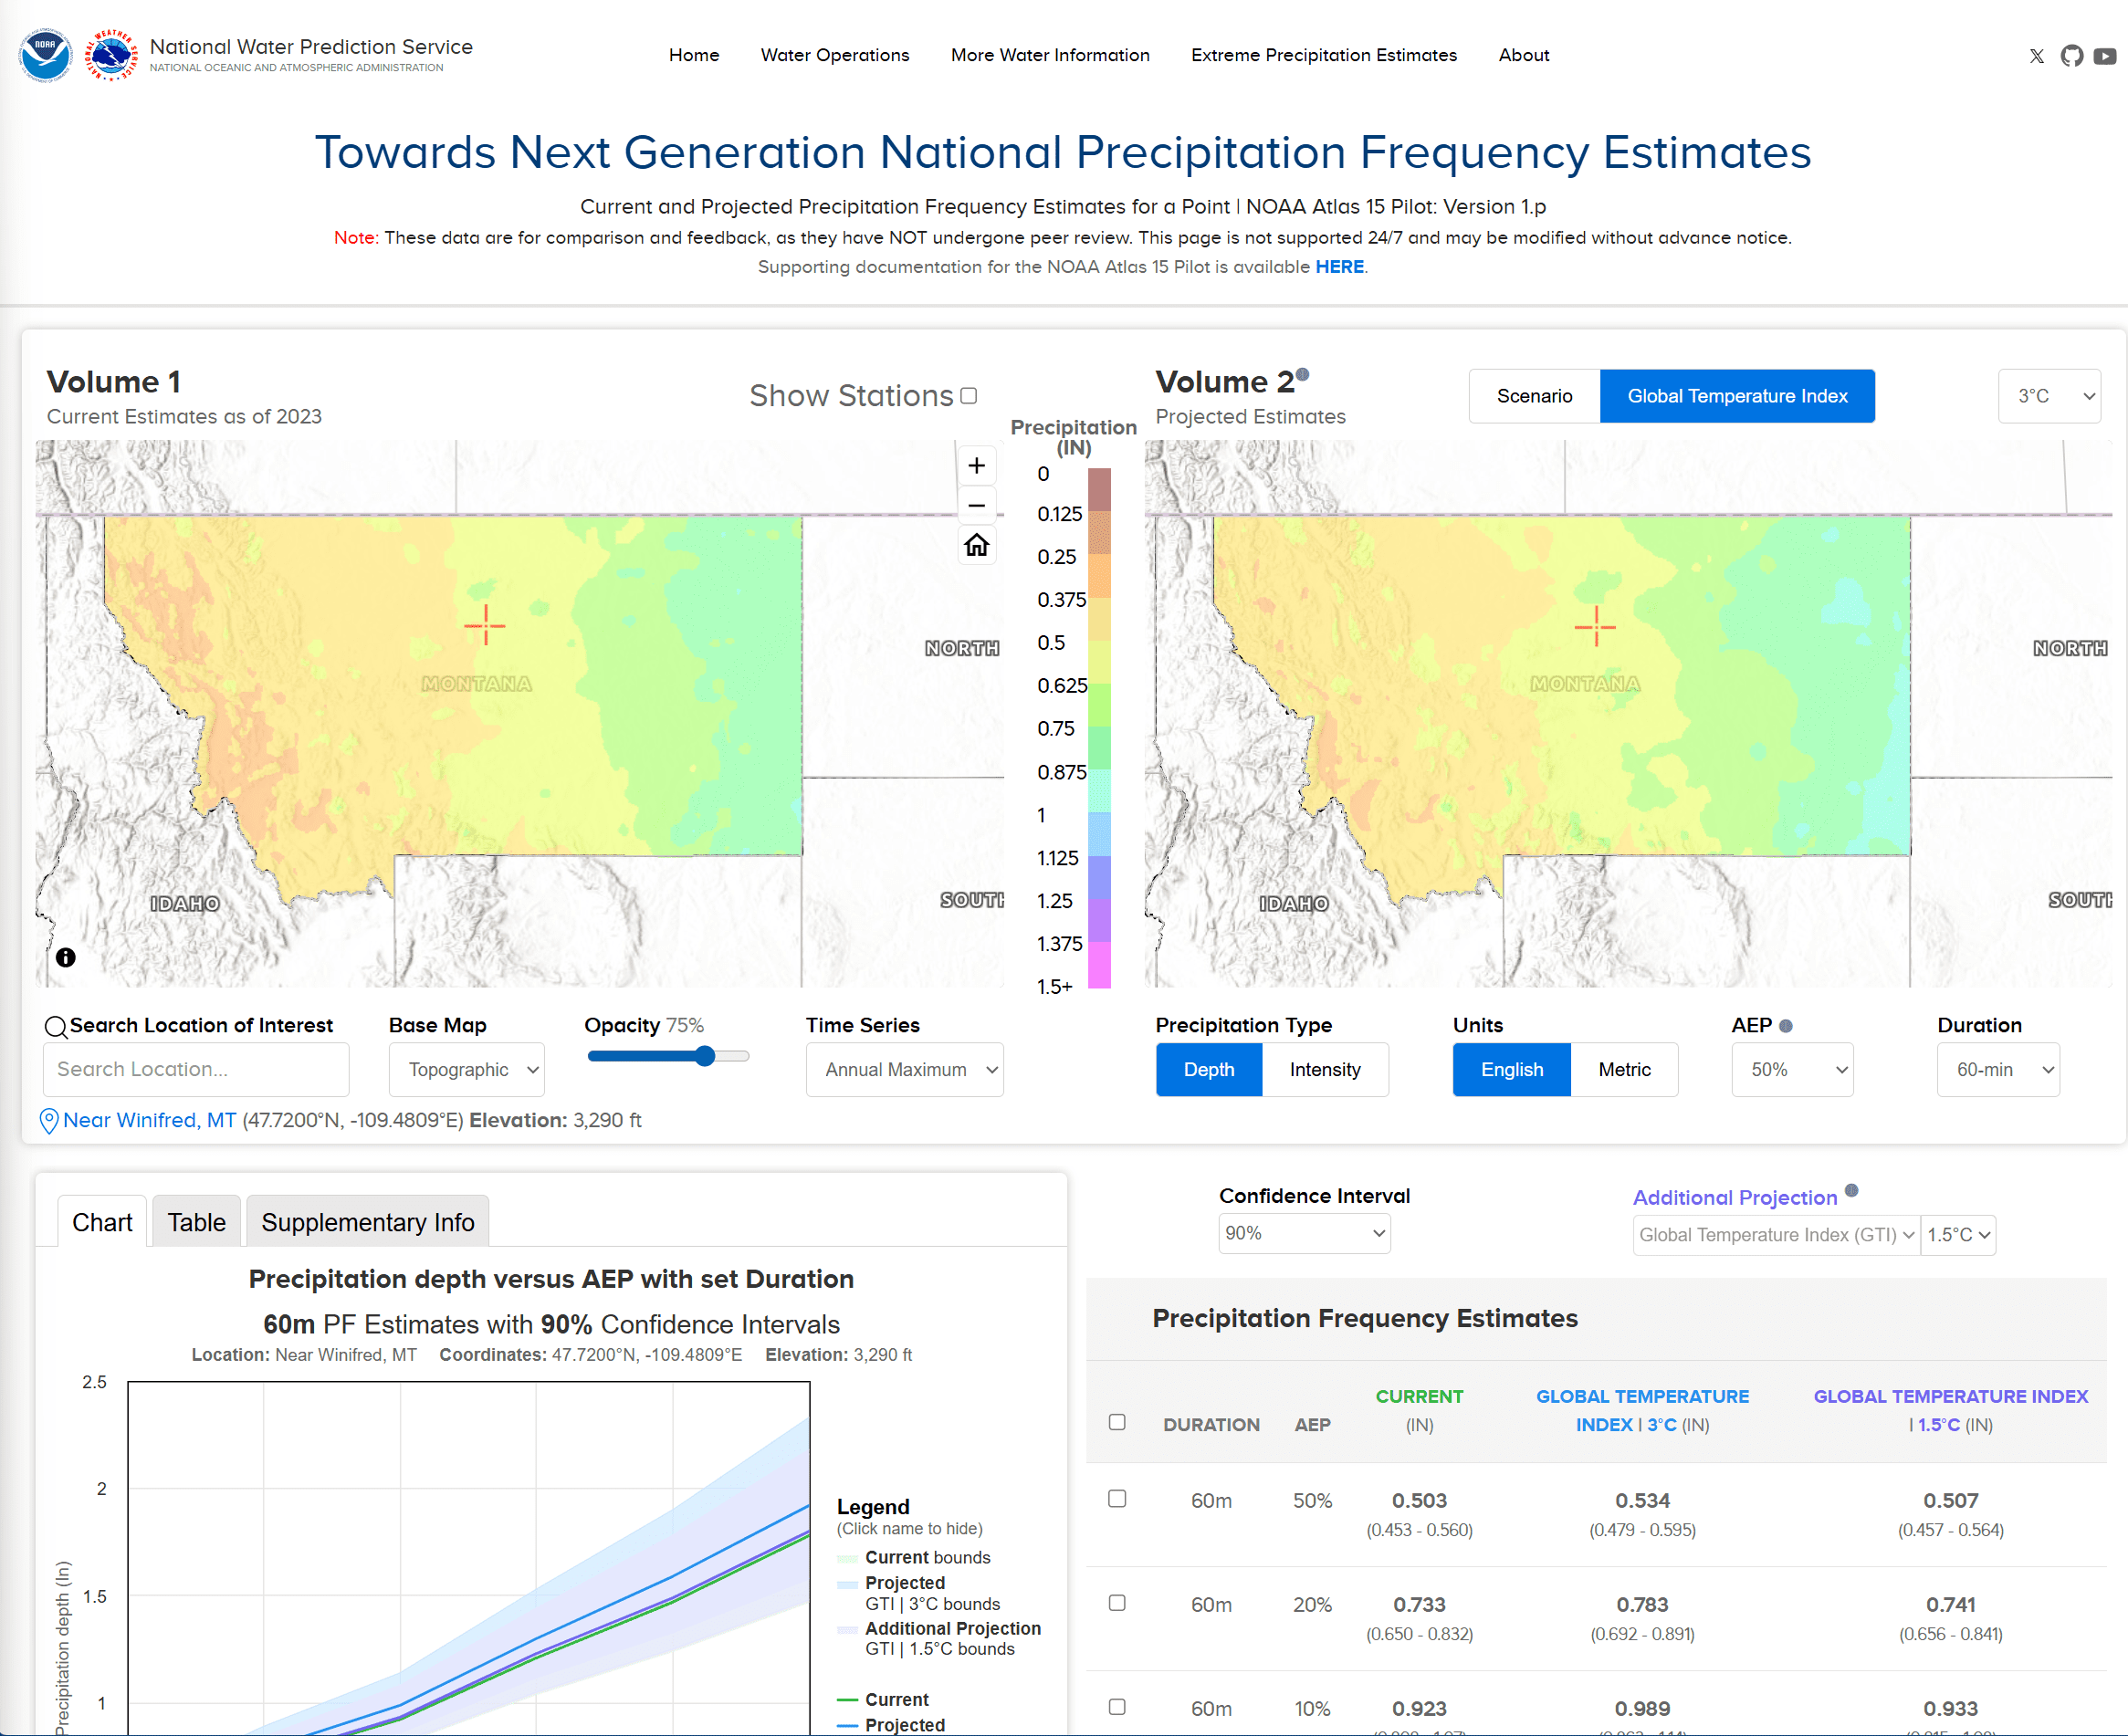This screenshot has height=1736, width=2128.
Task: Check the 60m 20% row checkbox
Action: click(x=1117, y=1602)
